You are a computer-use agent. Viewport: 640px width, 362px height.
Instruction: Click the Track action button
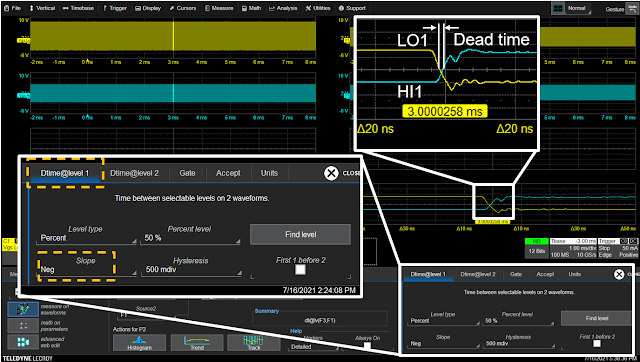click(x=254, y=342)
